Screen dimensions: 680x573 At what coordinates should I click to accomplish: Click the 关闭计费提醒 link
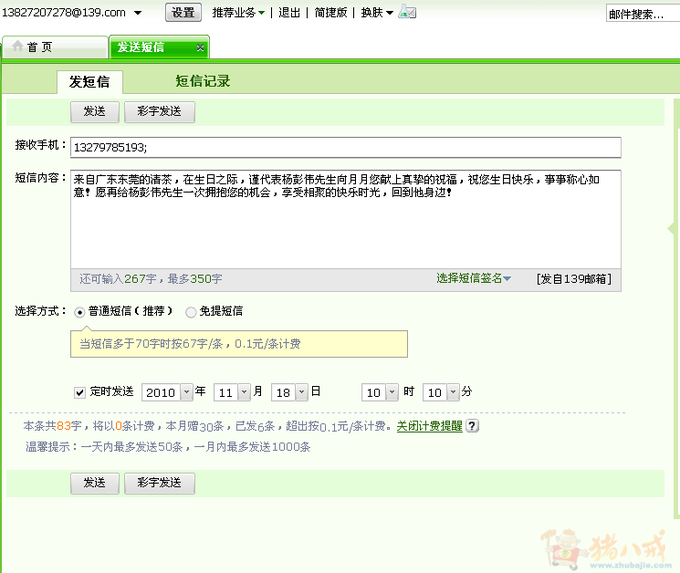click(429, 426)
